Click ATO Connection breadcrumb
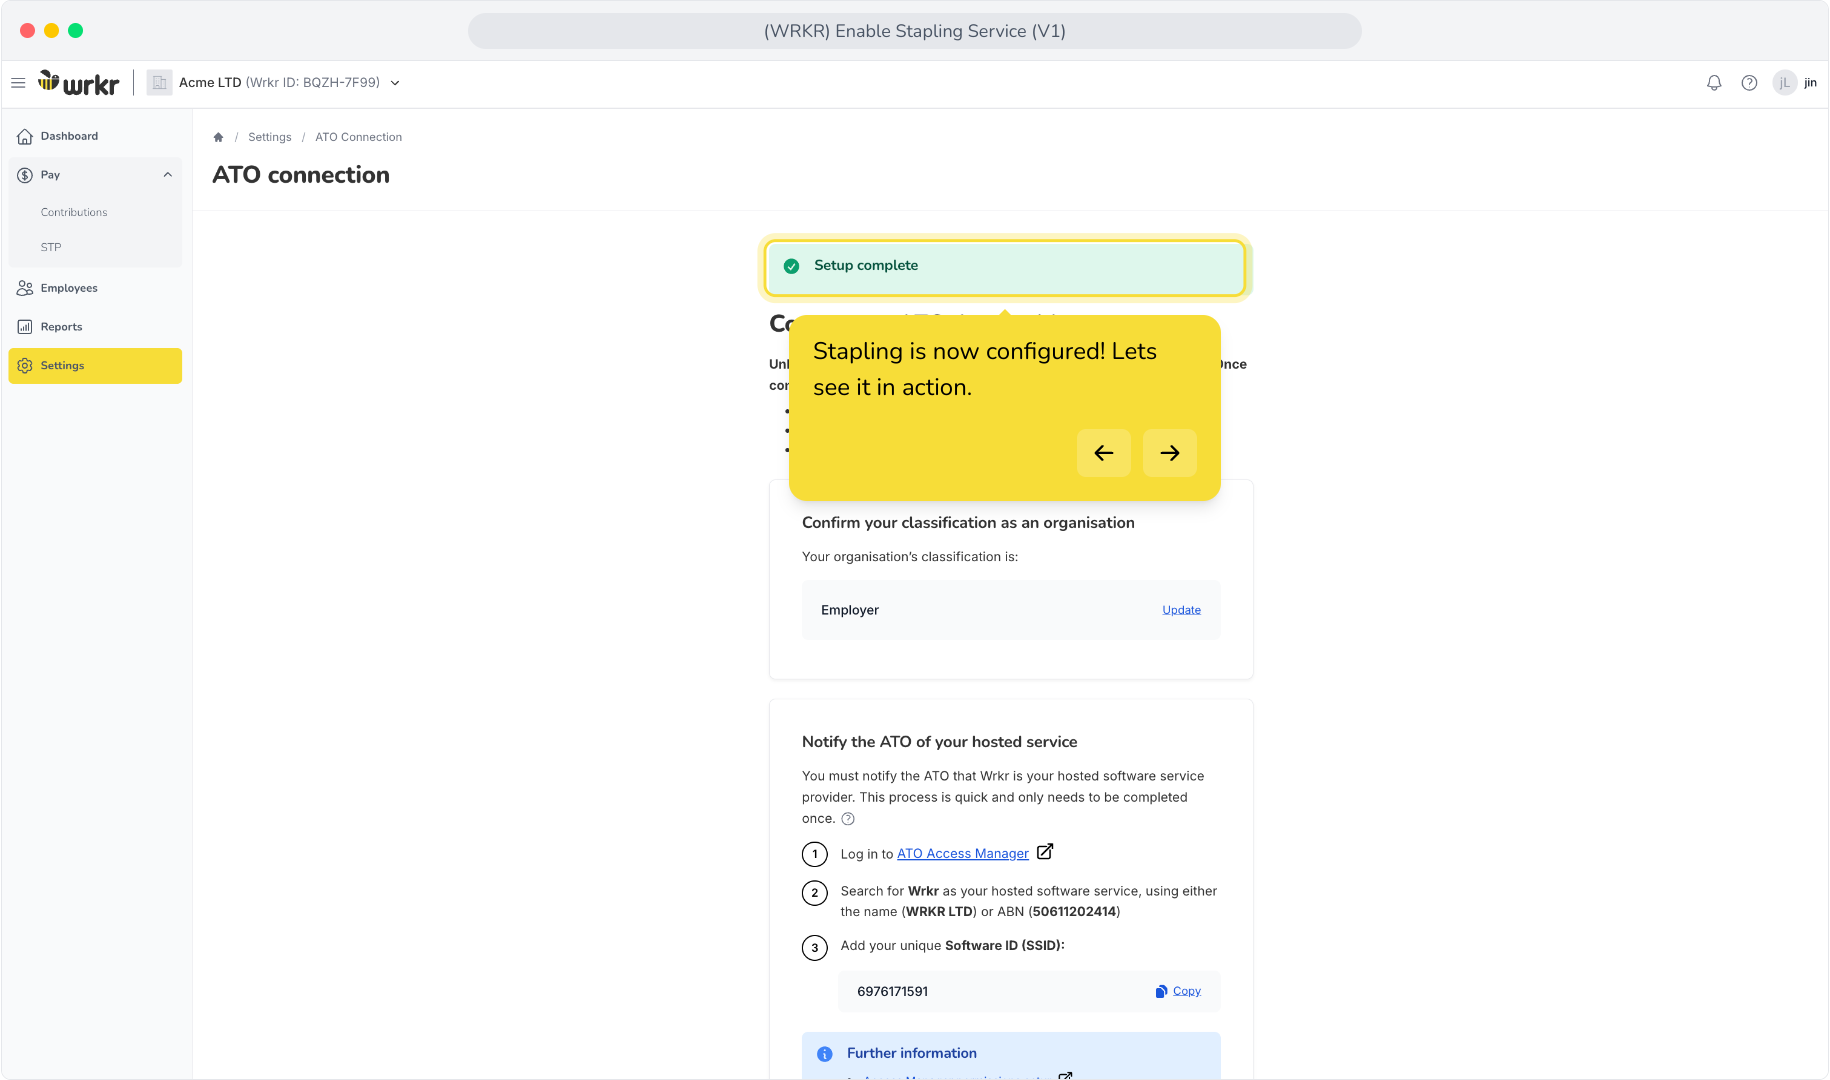This screenshot has height=1080, width=1830. [x=359, y=137]
